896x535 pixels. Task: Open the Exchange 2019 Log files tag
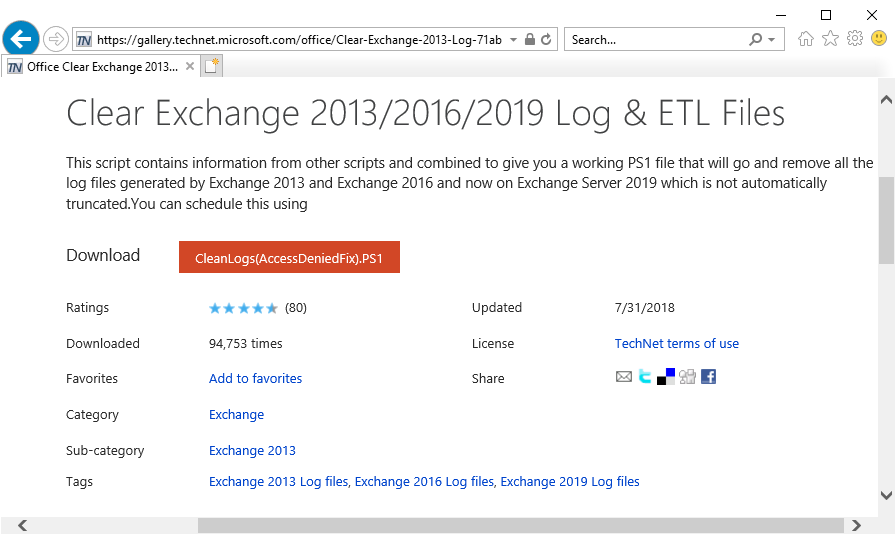[570, 482]
